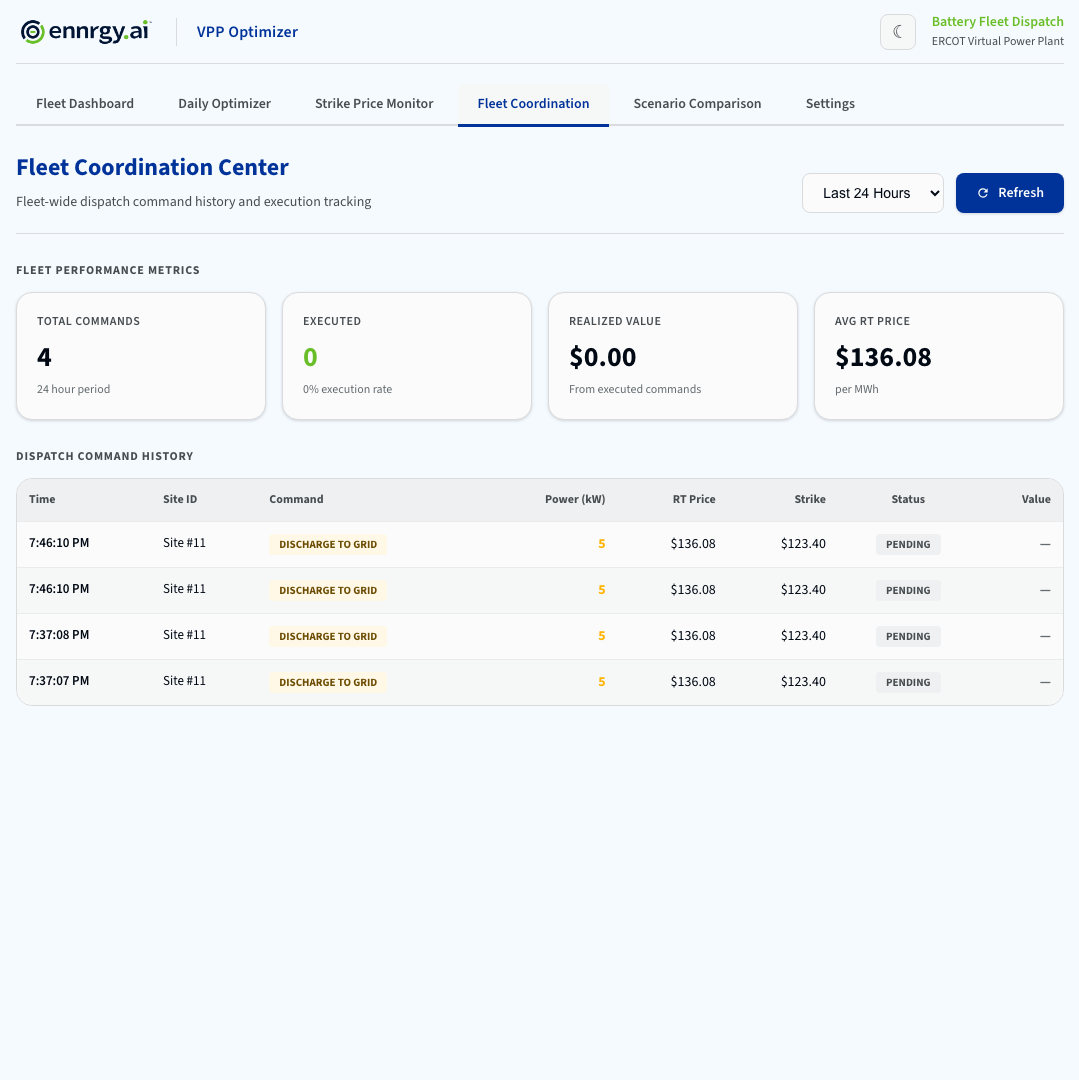
Task: Toggle dark mode with moon icon
Action: point(897,32)
